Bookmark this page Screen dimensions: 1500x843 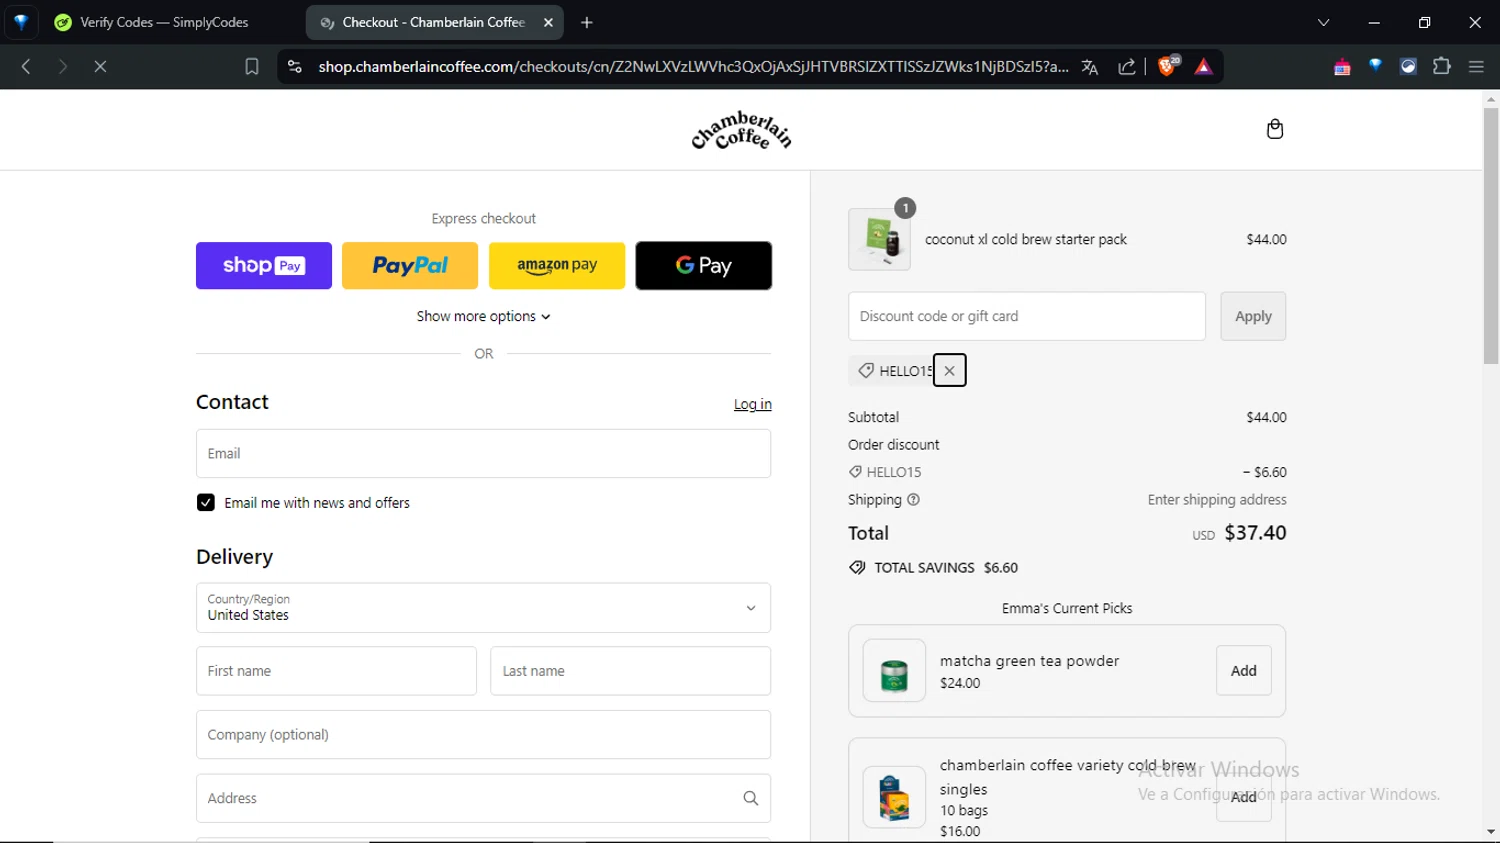252,67
